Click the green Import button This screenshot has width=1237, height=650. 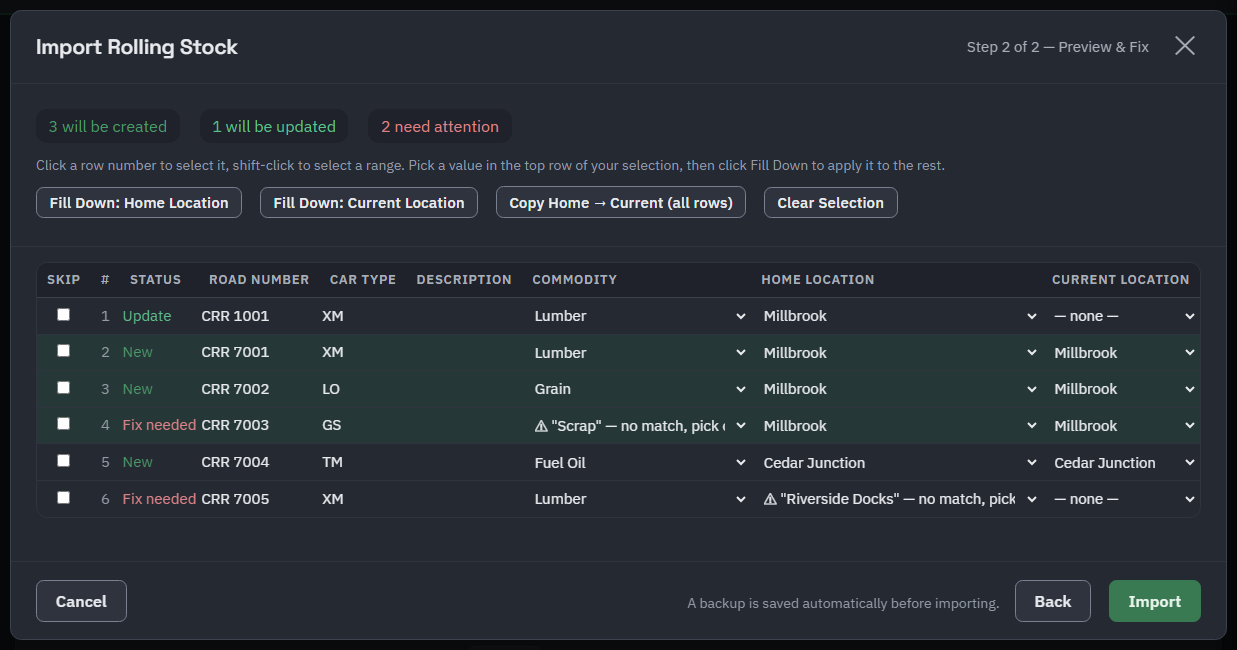(x=1155, y=601)
